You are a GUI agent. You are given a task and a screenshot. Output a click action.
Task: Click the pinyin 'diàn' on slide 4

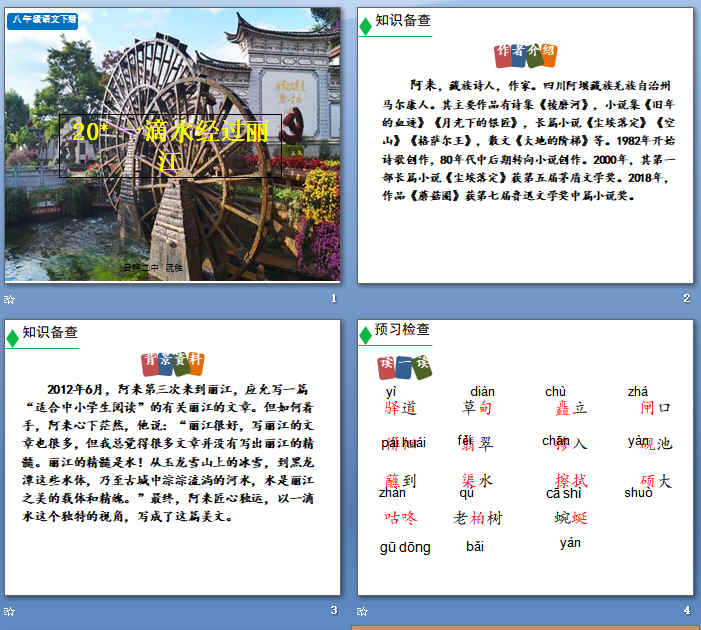point(482,392)
